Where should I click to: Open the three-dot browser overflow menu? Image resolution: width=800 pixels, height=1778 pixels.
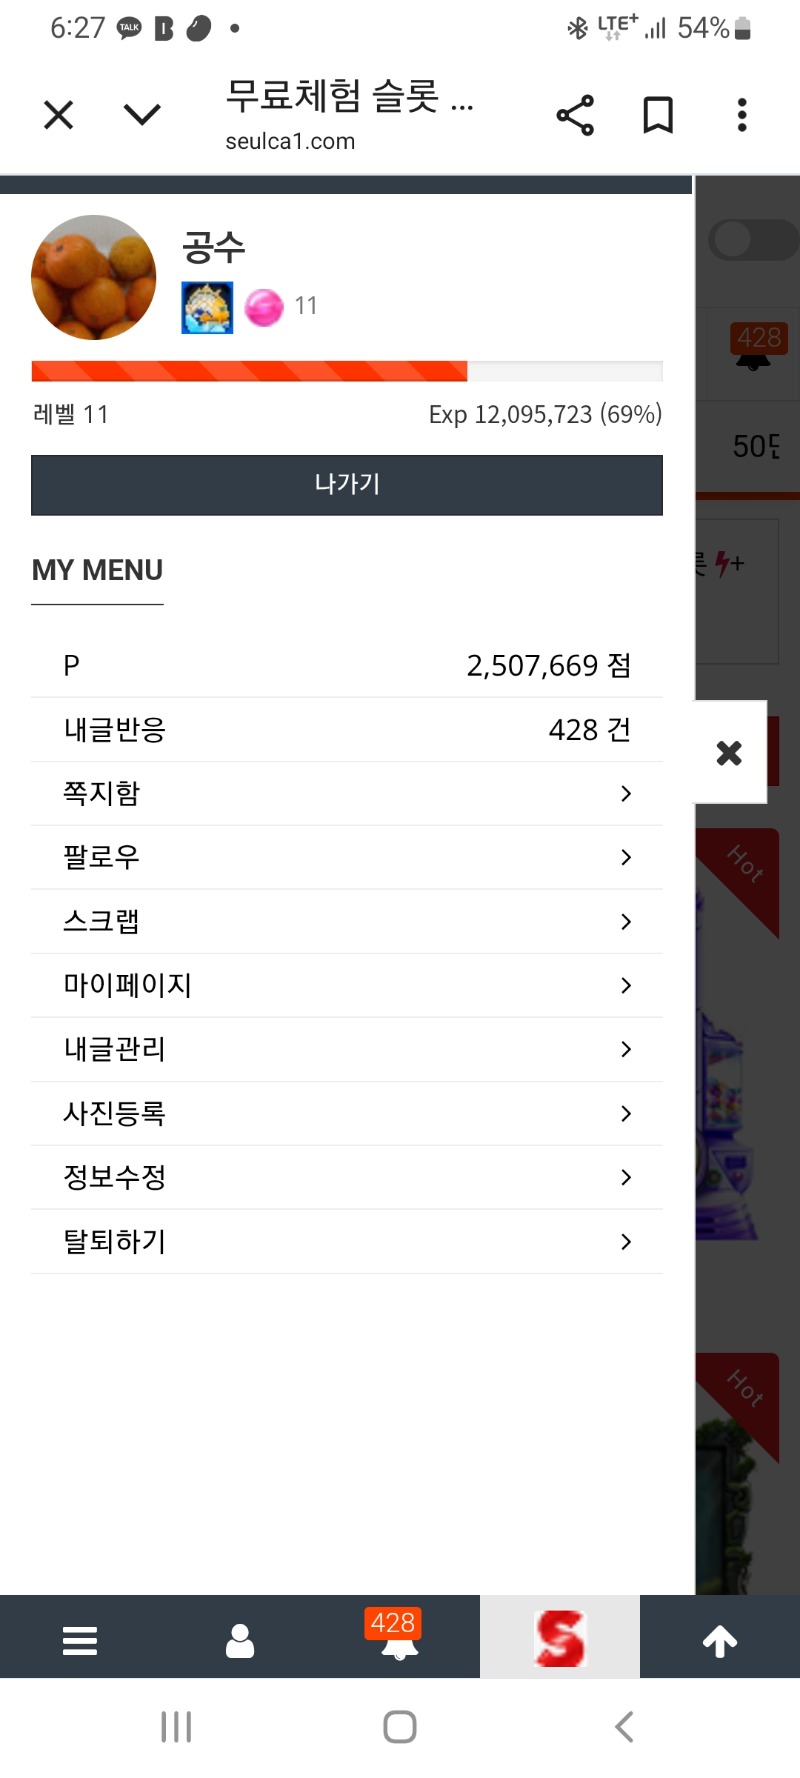[x=741, y=115]
